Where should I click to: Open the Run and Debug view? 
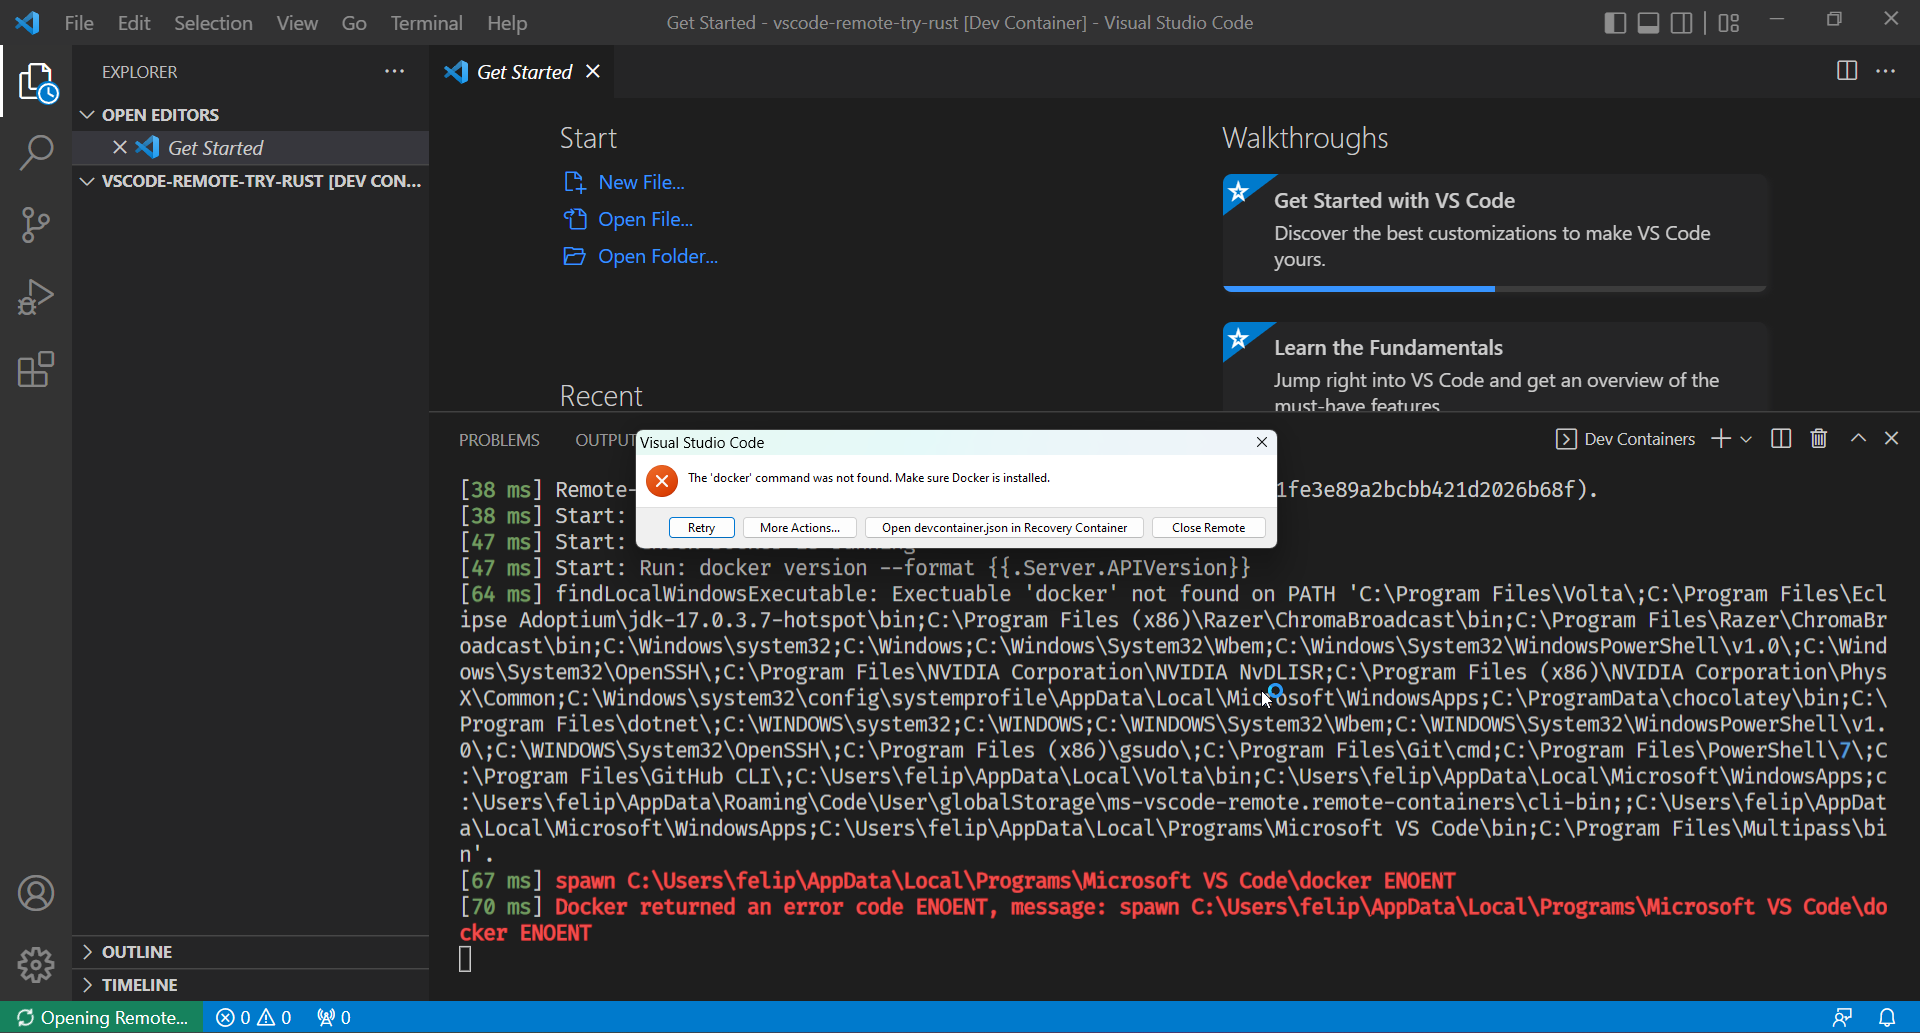point(36,297)
